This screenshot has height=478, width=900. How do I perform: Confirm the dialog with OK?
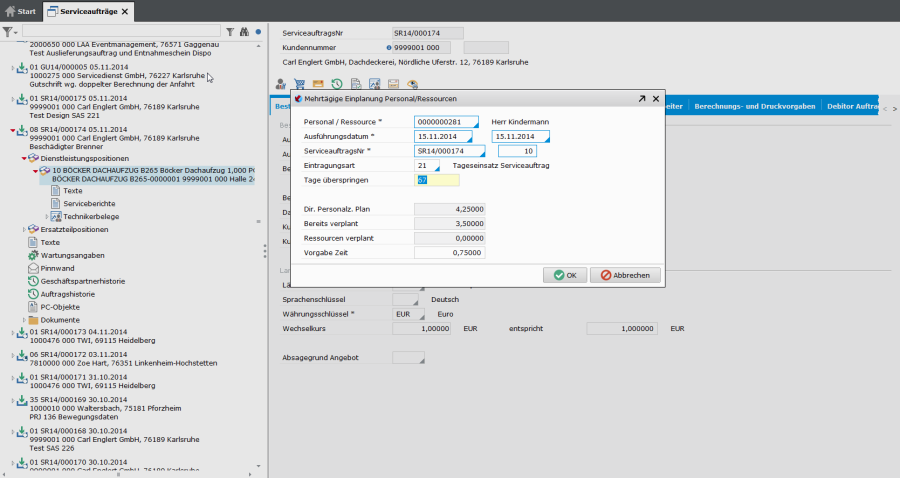click(564, 275)
